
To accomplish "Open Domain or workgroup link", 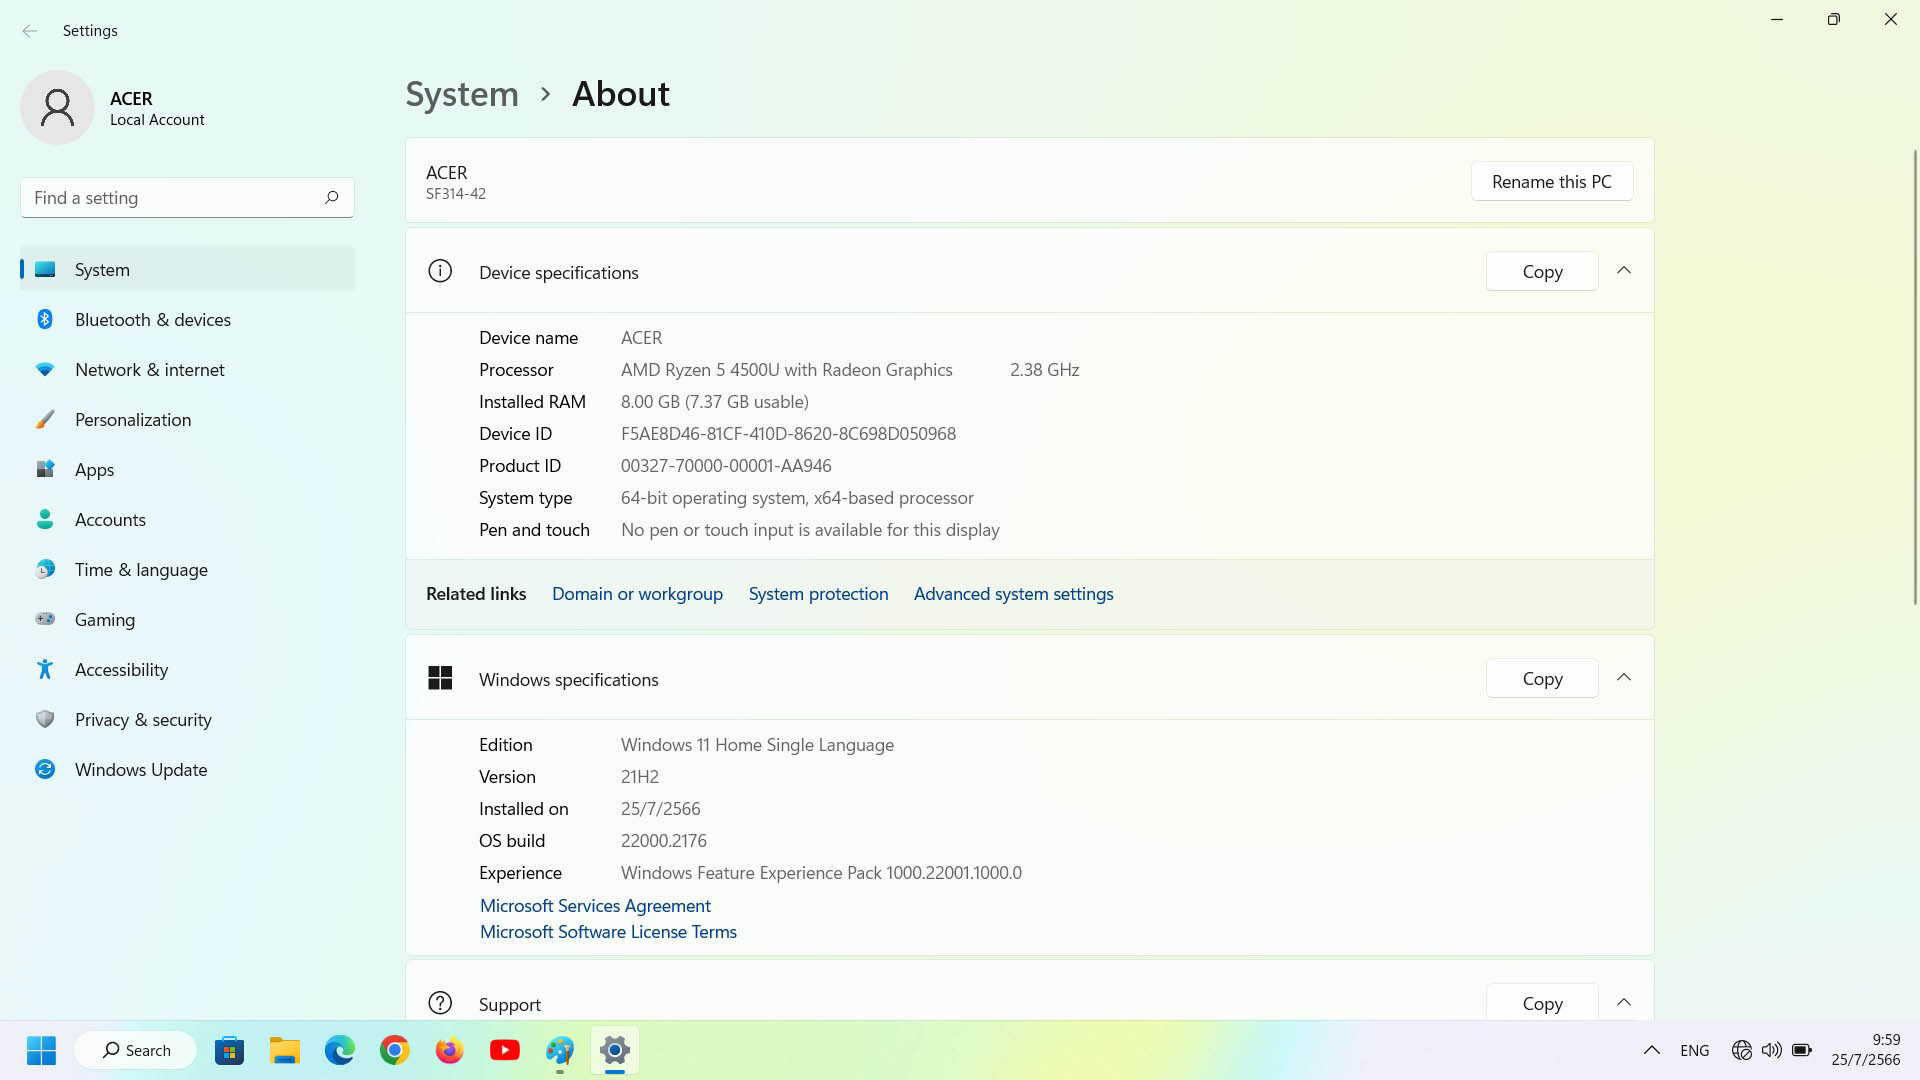I will point(637,593).
